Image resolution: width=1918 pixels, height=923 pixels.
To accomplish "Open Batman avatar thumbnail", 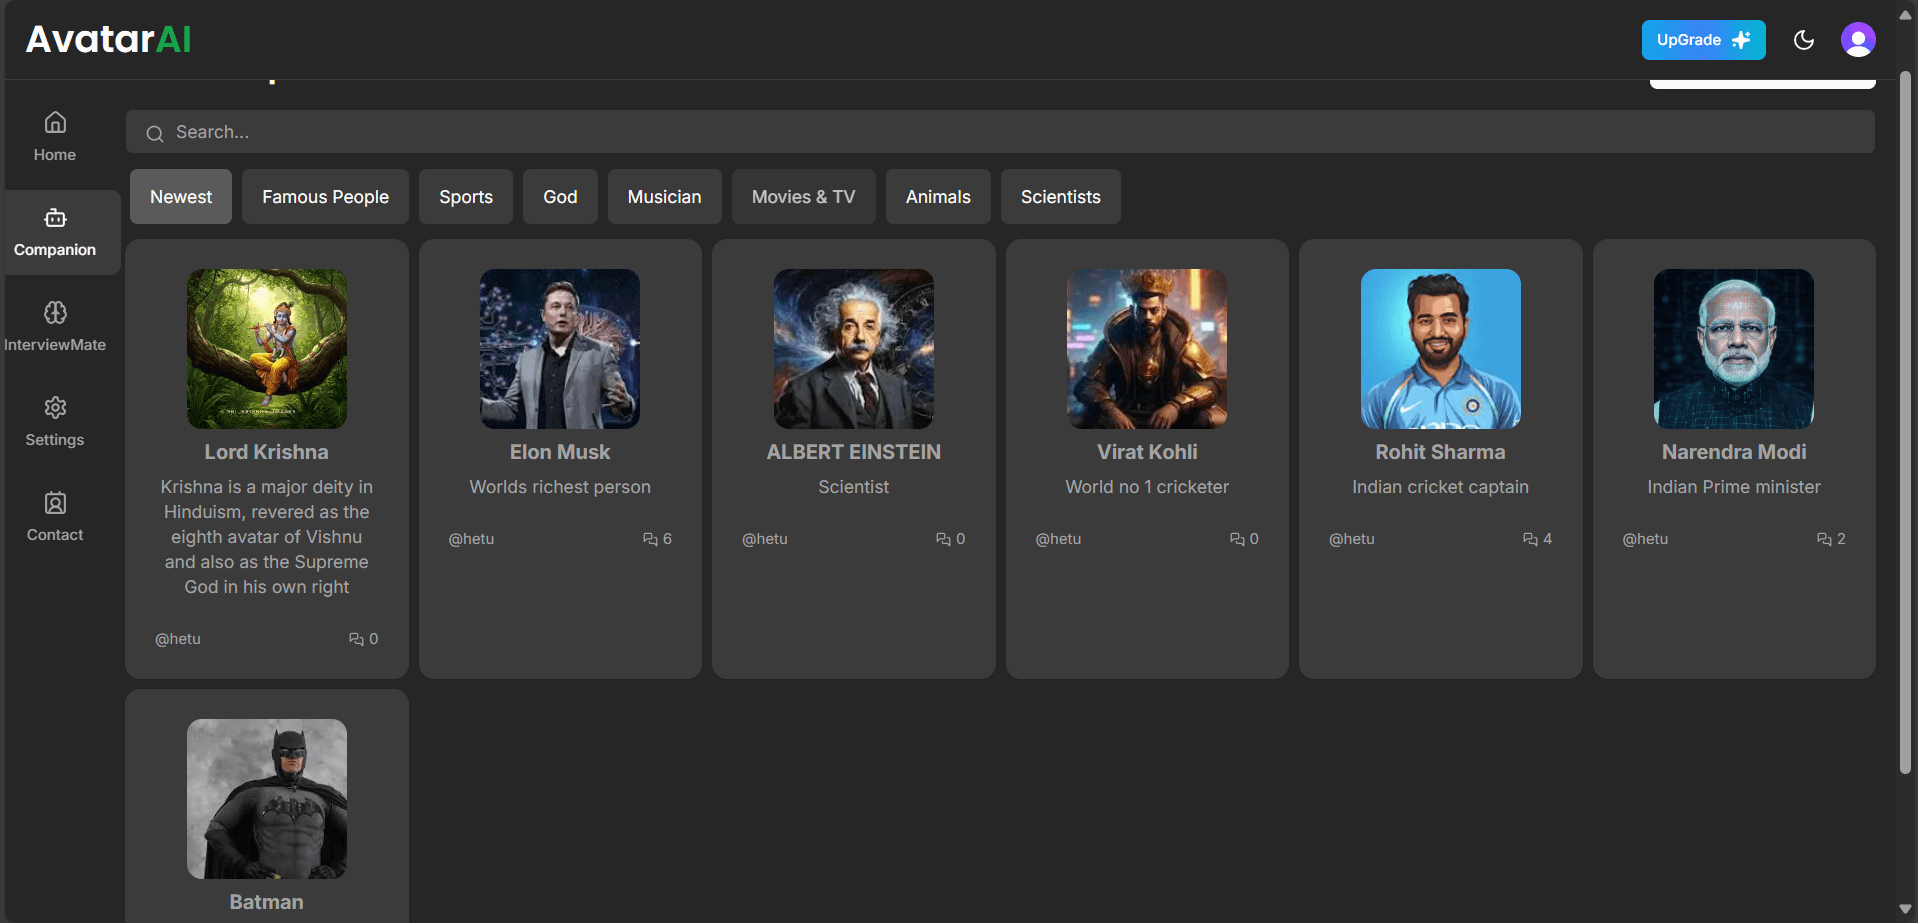I will pyautogui.click(x=267, y=799).
